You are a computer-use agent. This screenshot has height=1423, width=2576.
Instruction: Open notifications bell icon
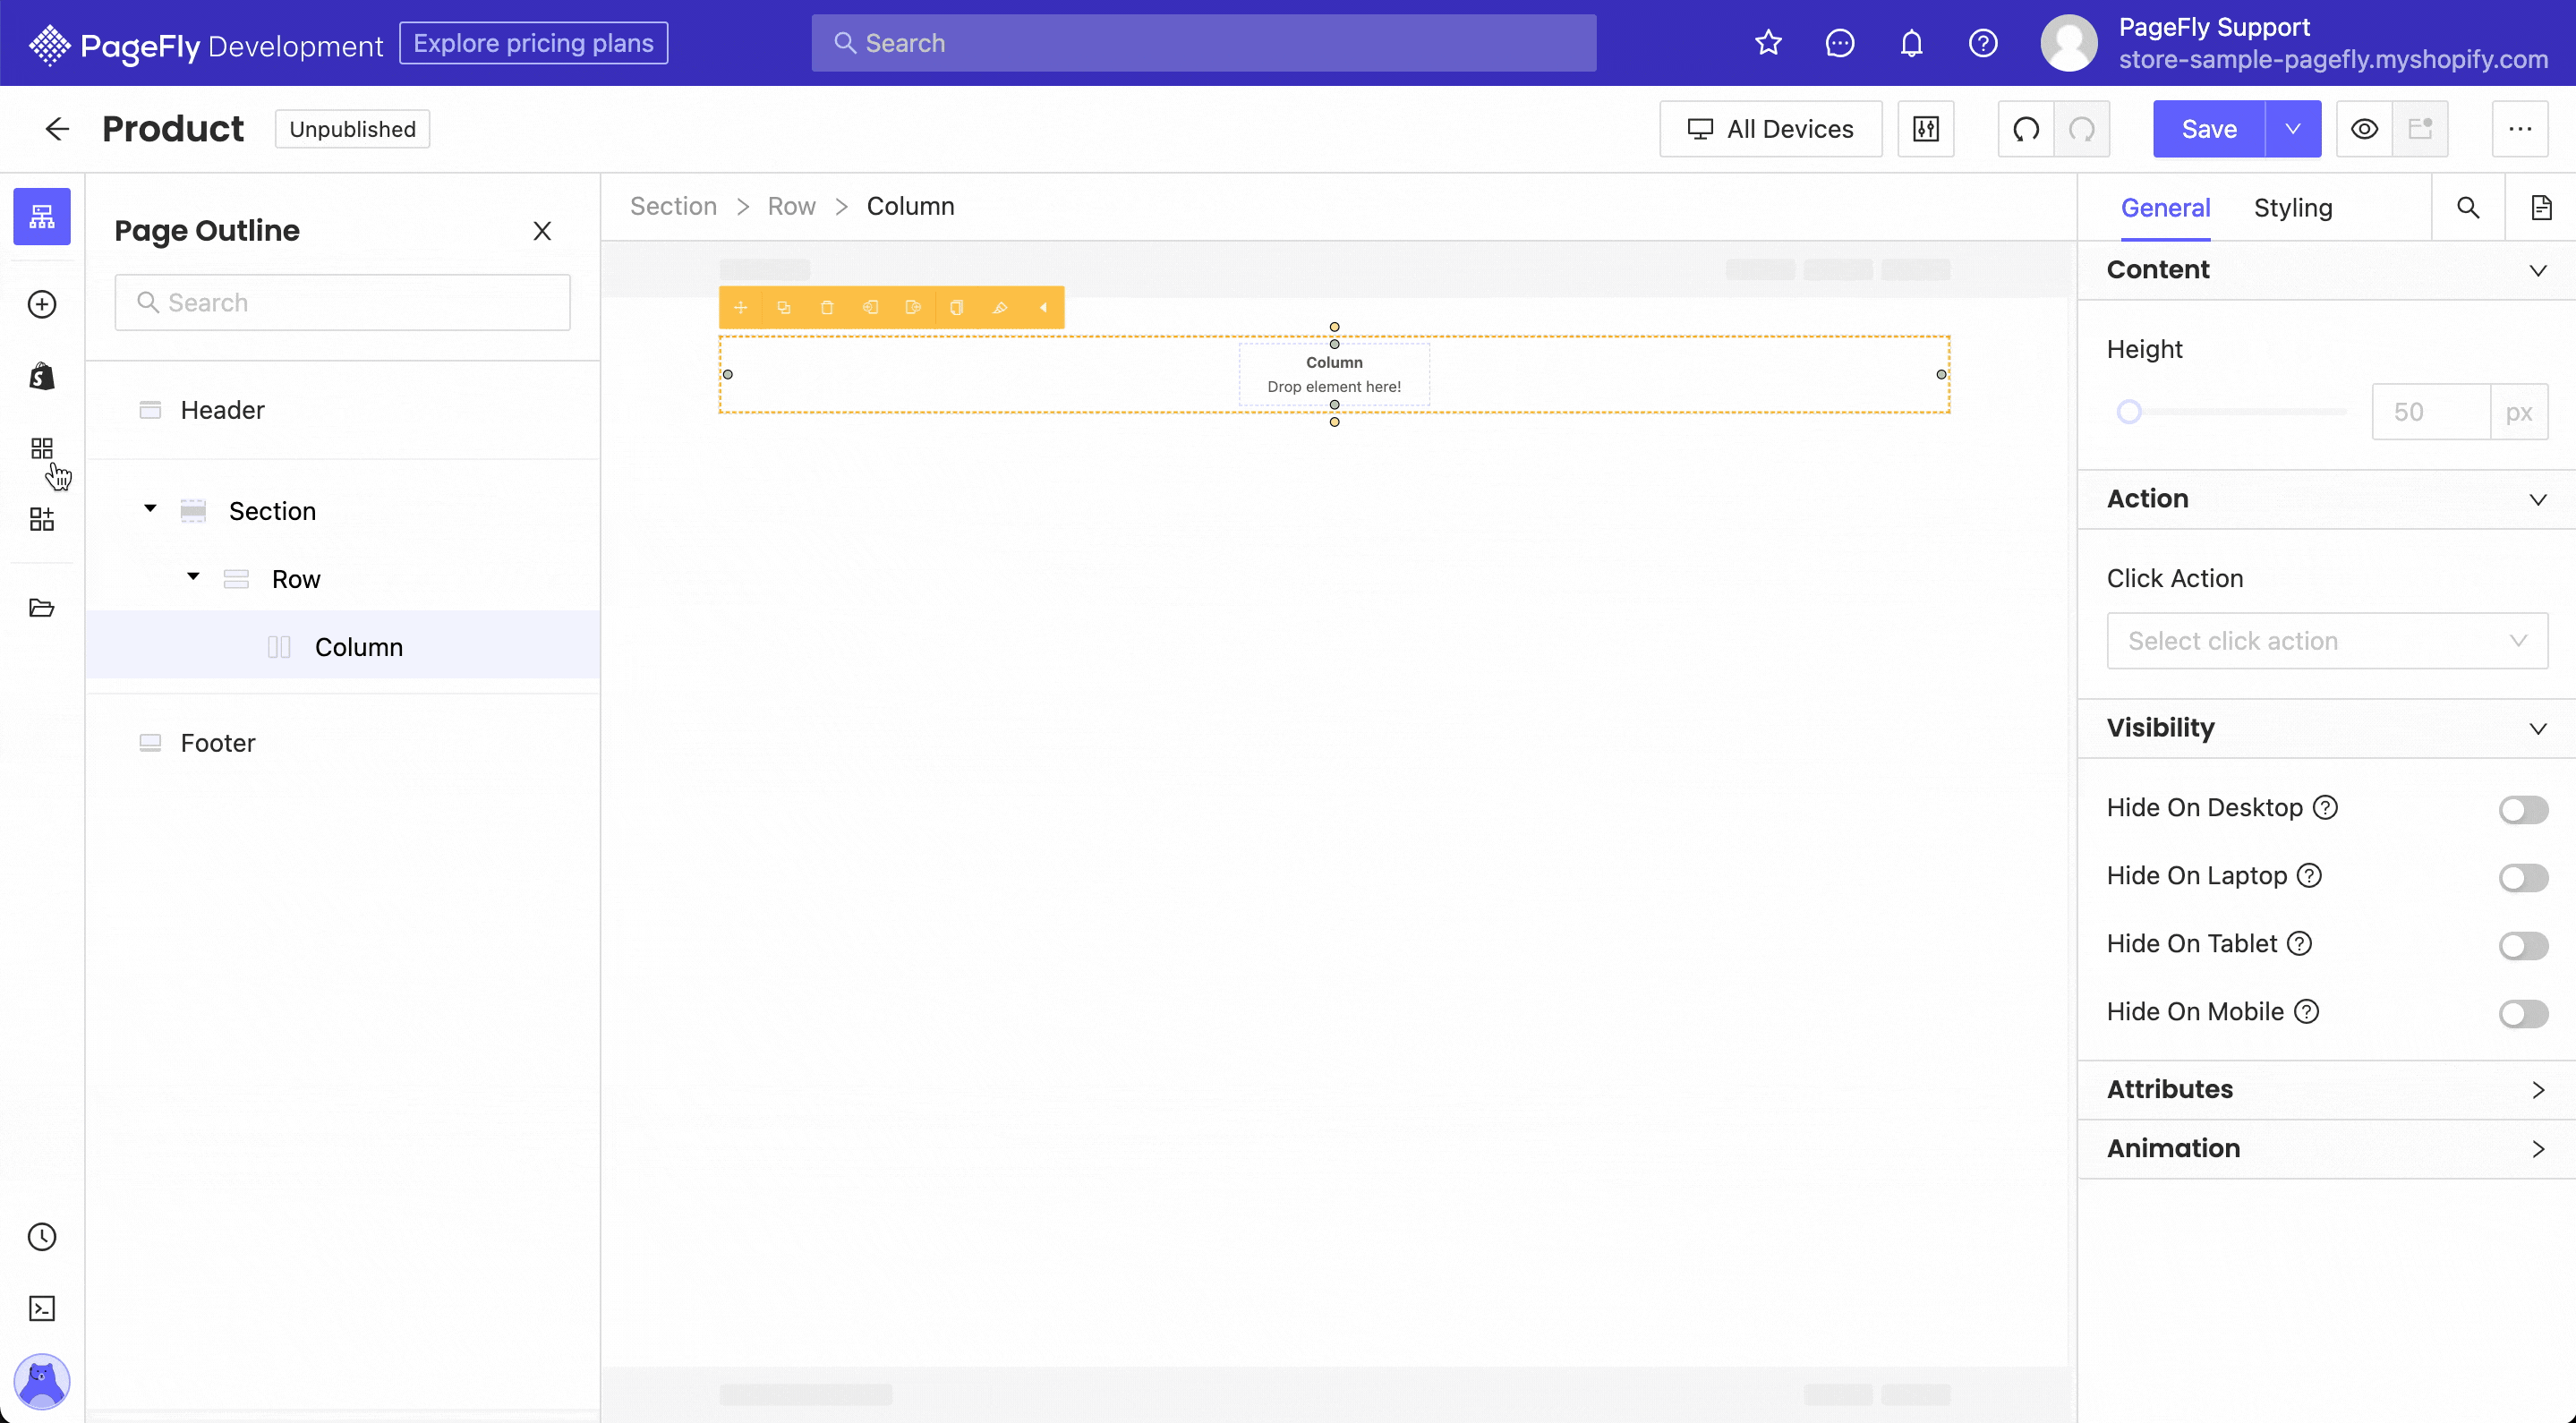click(1911, 43)
